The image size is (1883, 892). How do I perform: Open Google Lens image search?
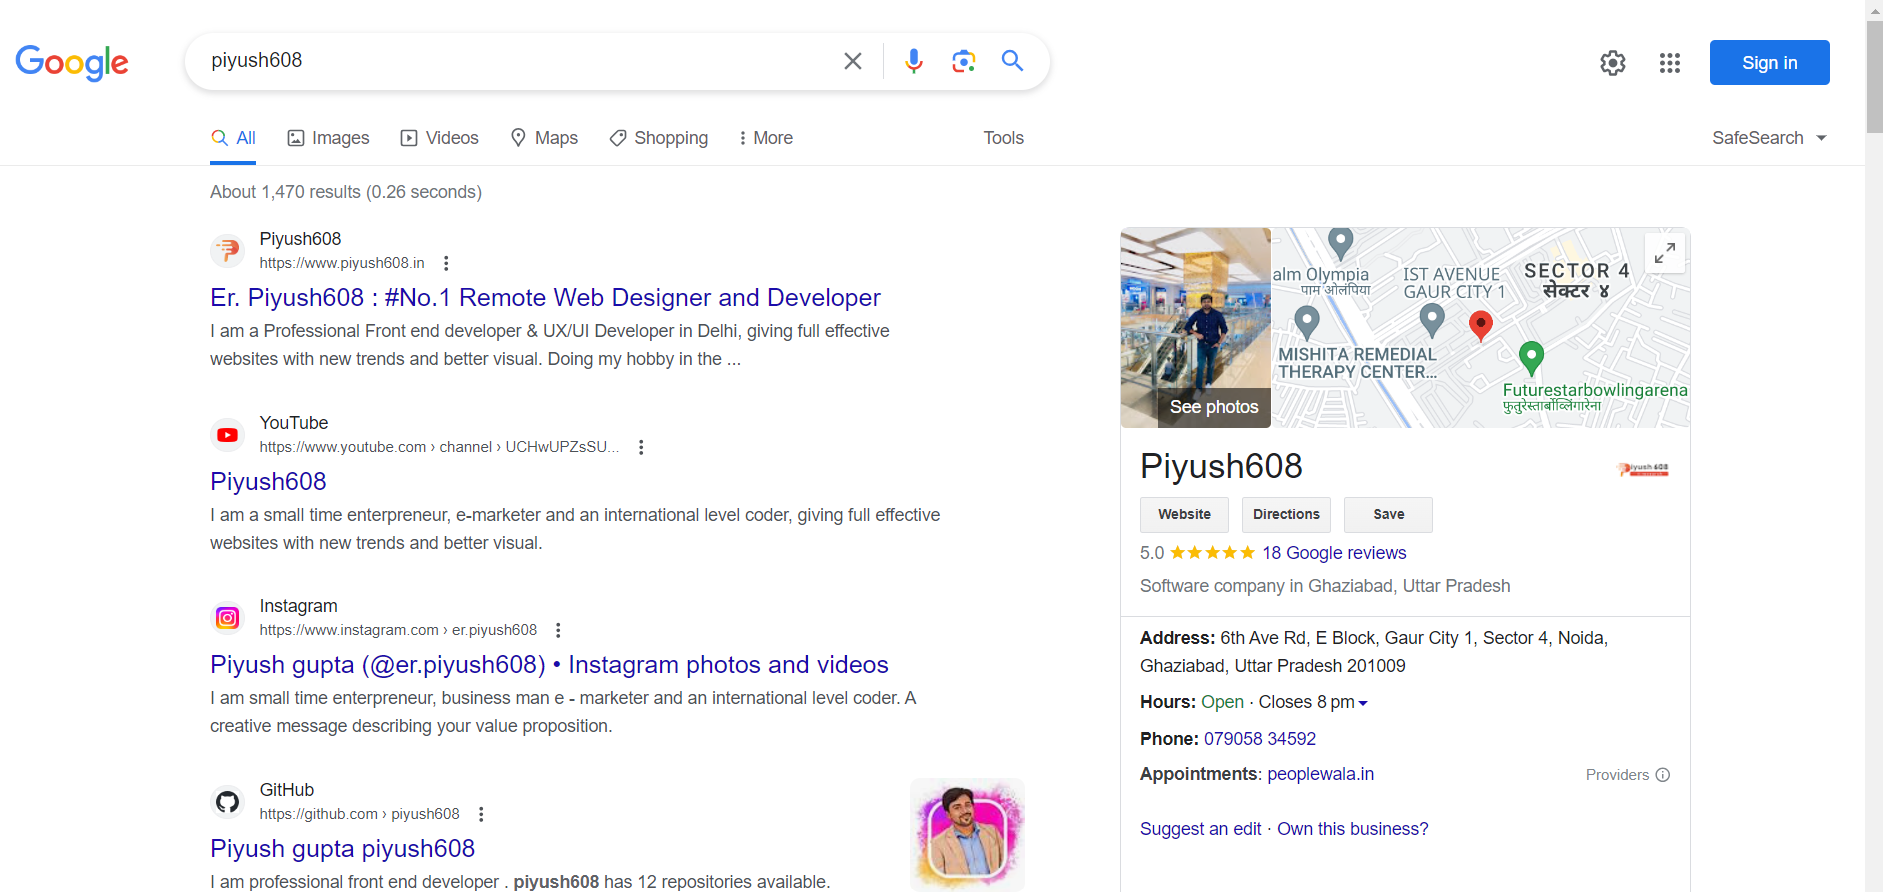[963, 61]
